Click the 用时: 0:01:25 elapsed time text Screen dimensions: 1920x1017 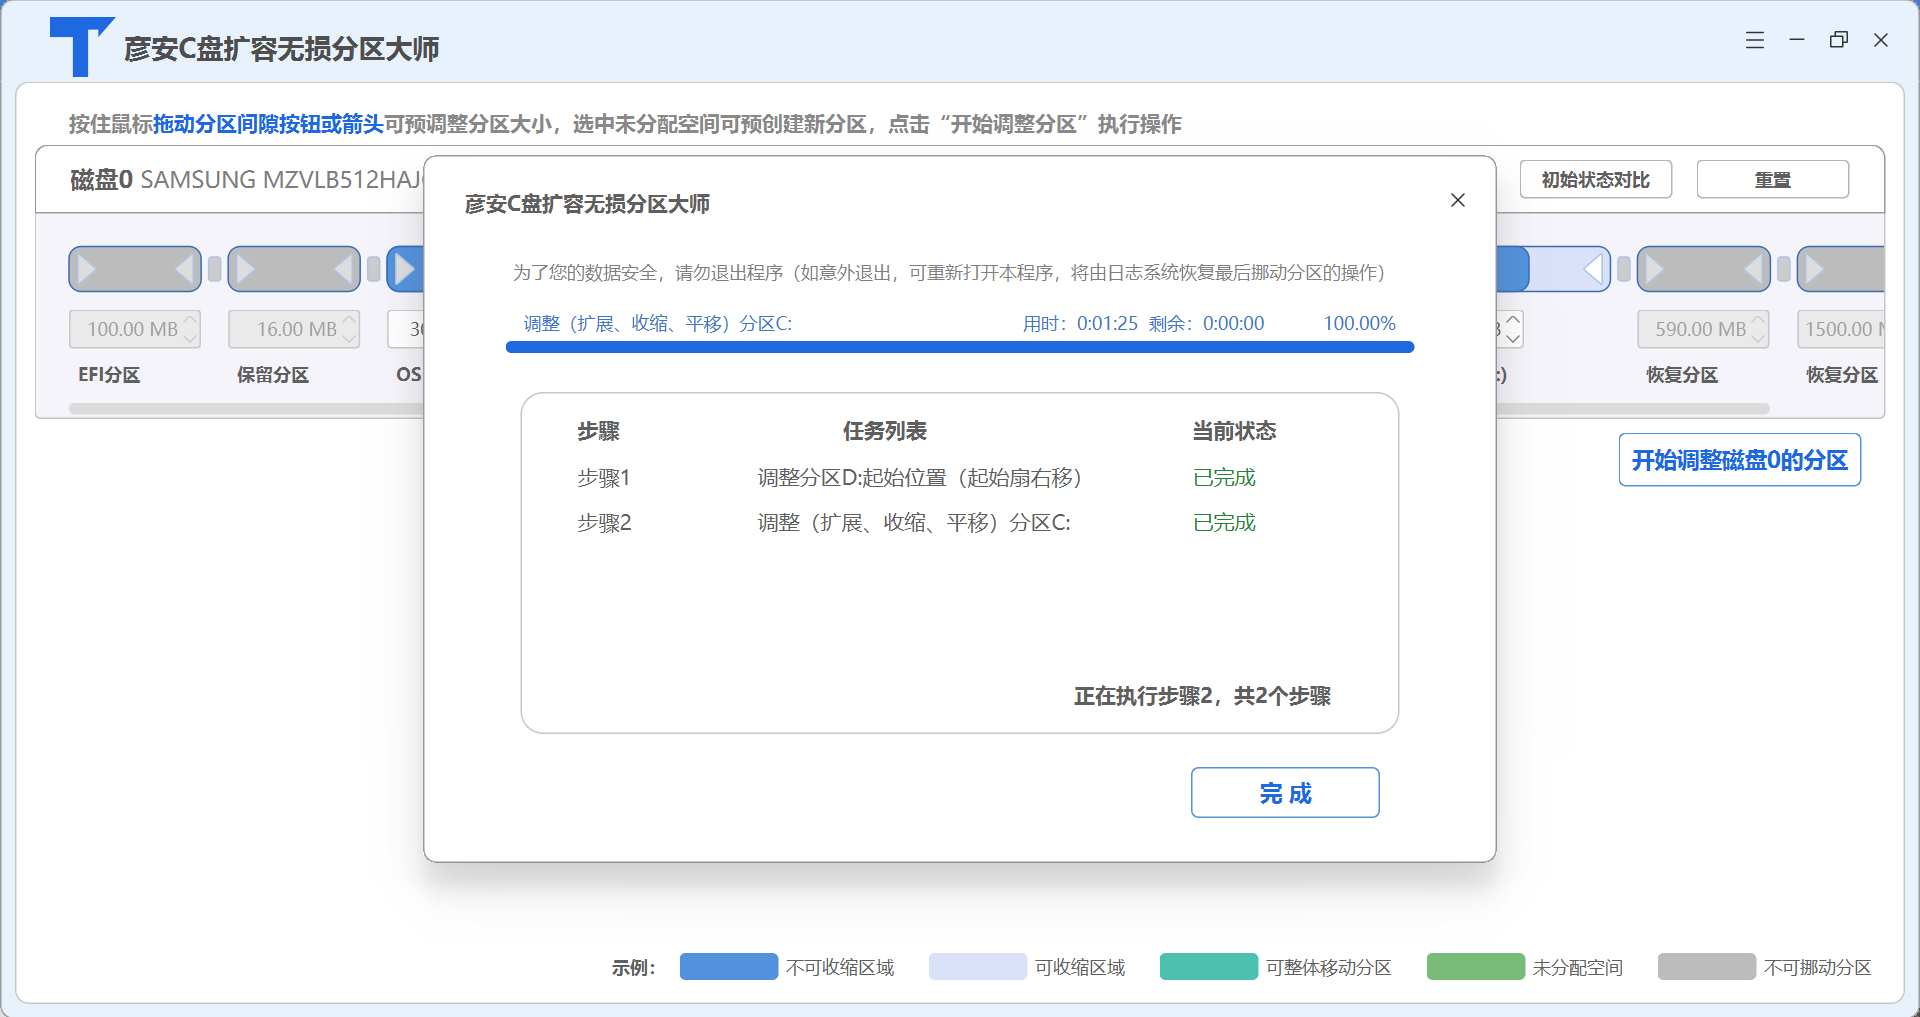(x=1080, y=323)
